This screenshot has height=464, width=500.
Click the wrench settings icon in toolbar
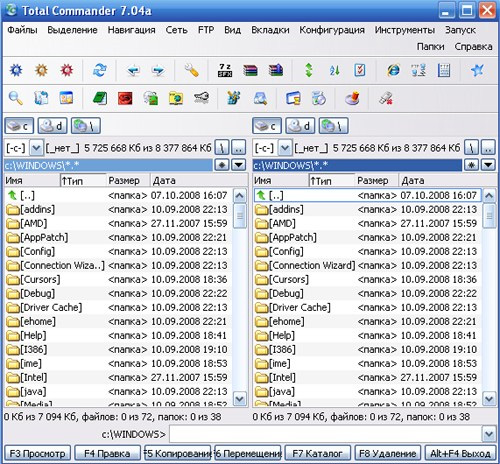(x=192, y=70)
